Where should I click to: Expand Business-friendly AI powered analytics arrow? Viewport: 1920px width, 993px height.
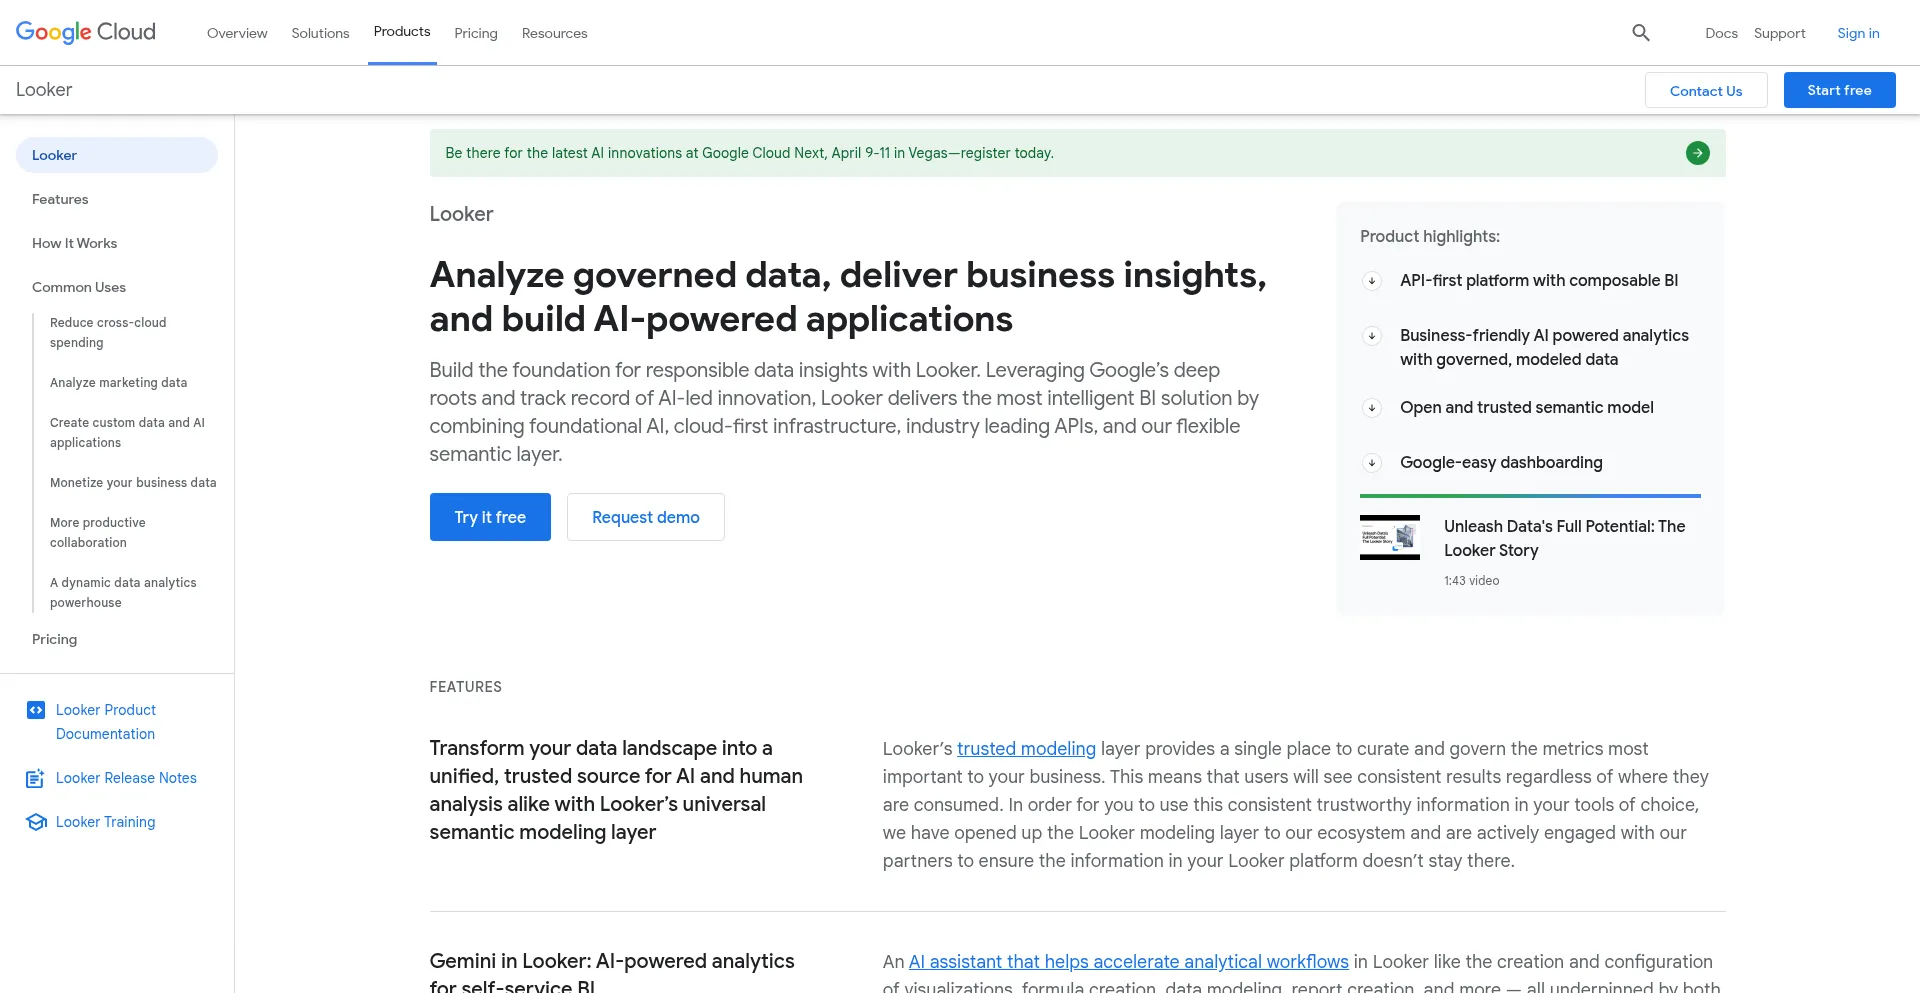pyautogui.click(x=1372, y=336)
